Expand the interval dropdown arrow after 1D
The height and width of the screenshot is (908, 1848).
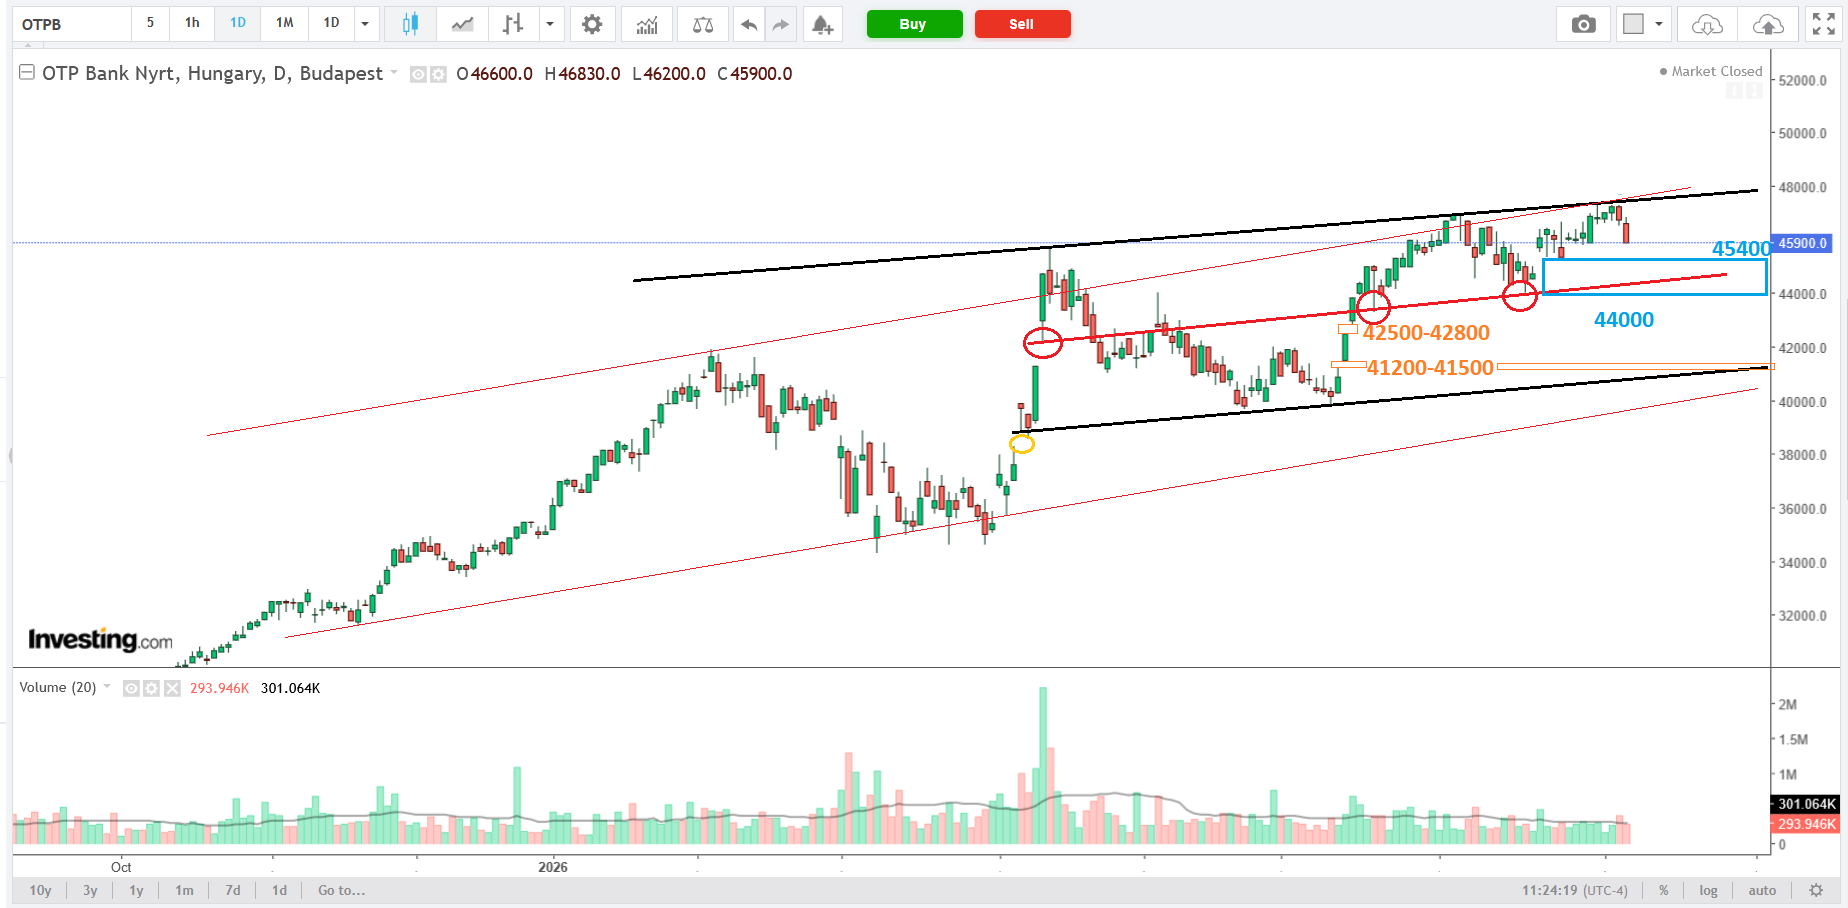pos(365,24)
